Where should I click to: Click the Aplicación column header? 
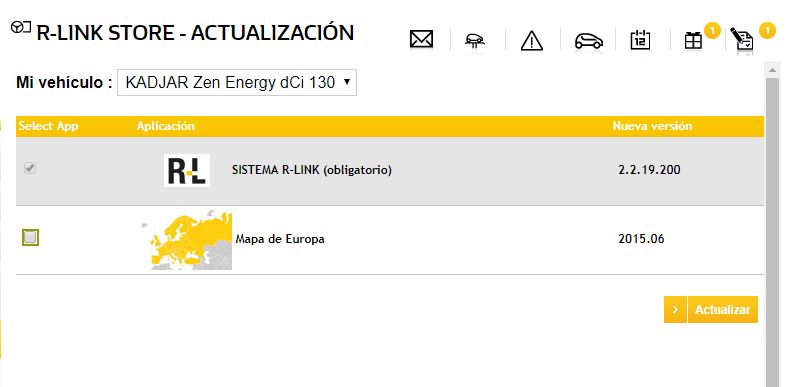pos(166,126)
